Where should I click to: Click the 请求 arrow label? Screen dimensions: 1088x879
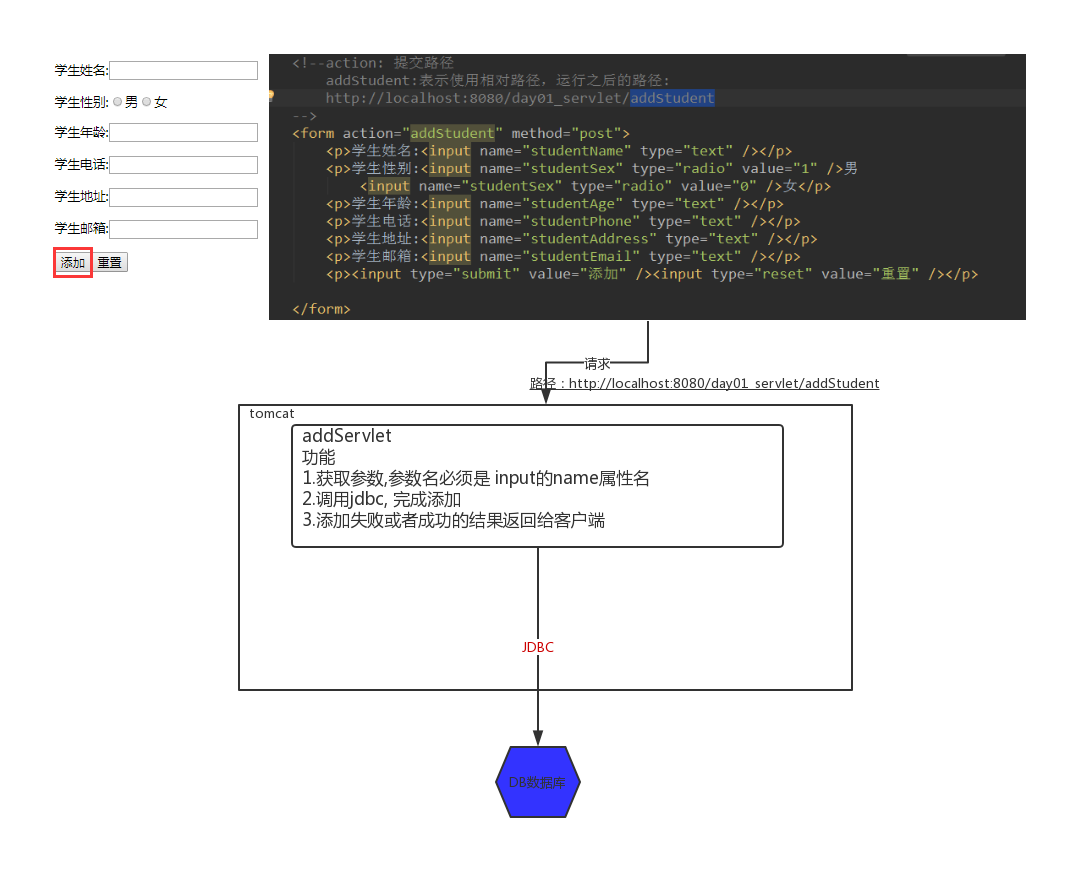(597, 363)
